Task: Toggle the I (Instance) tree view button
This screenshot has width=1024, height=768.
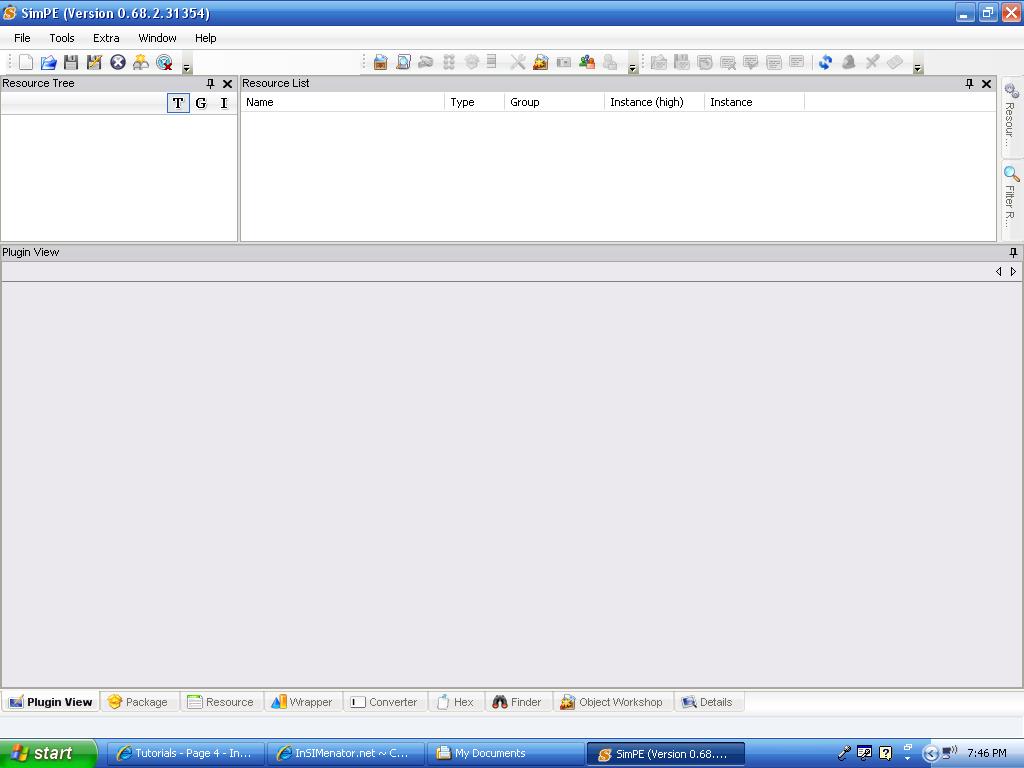Action: click(224, 103)
